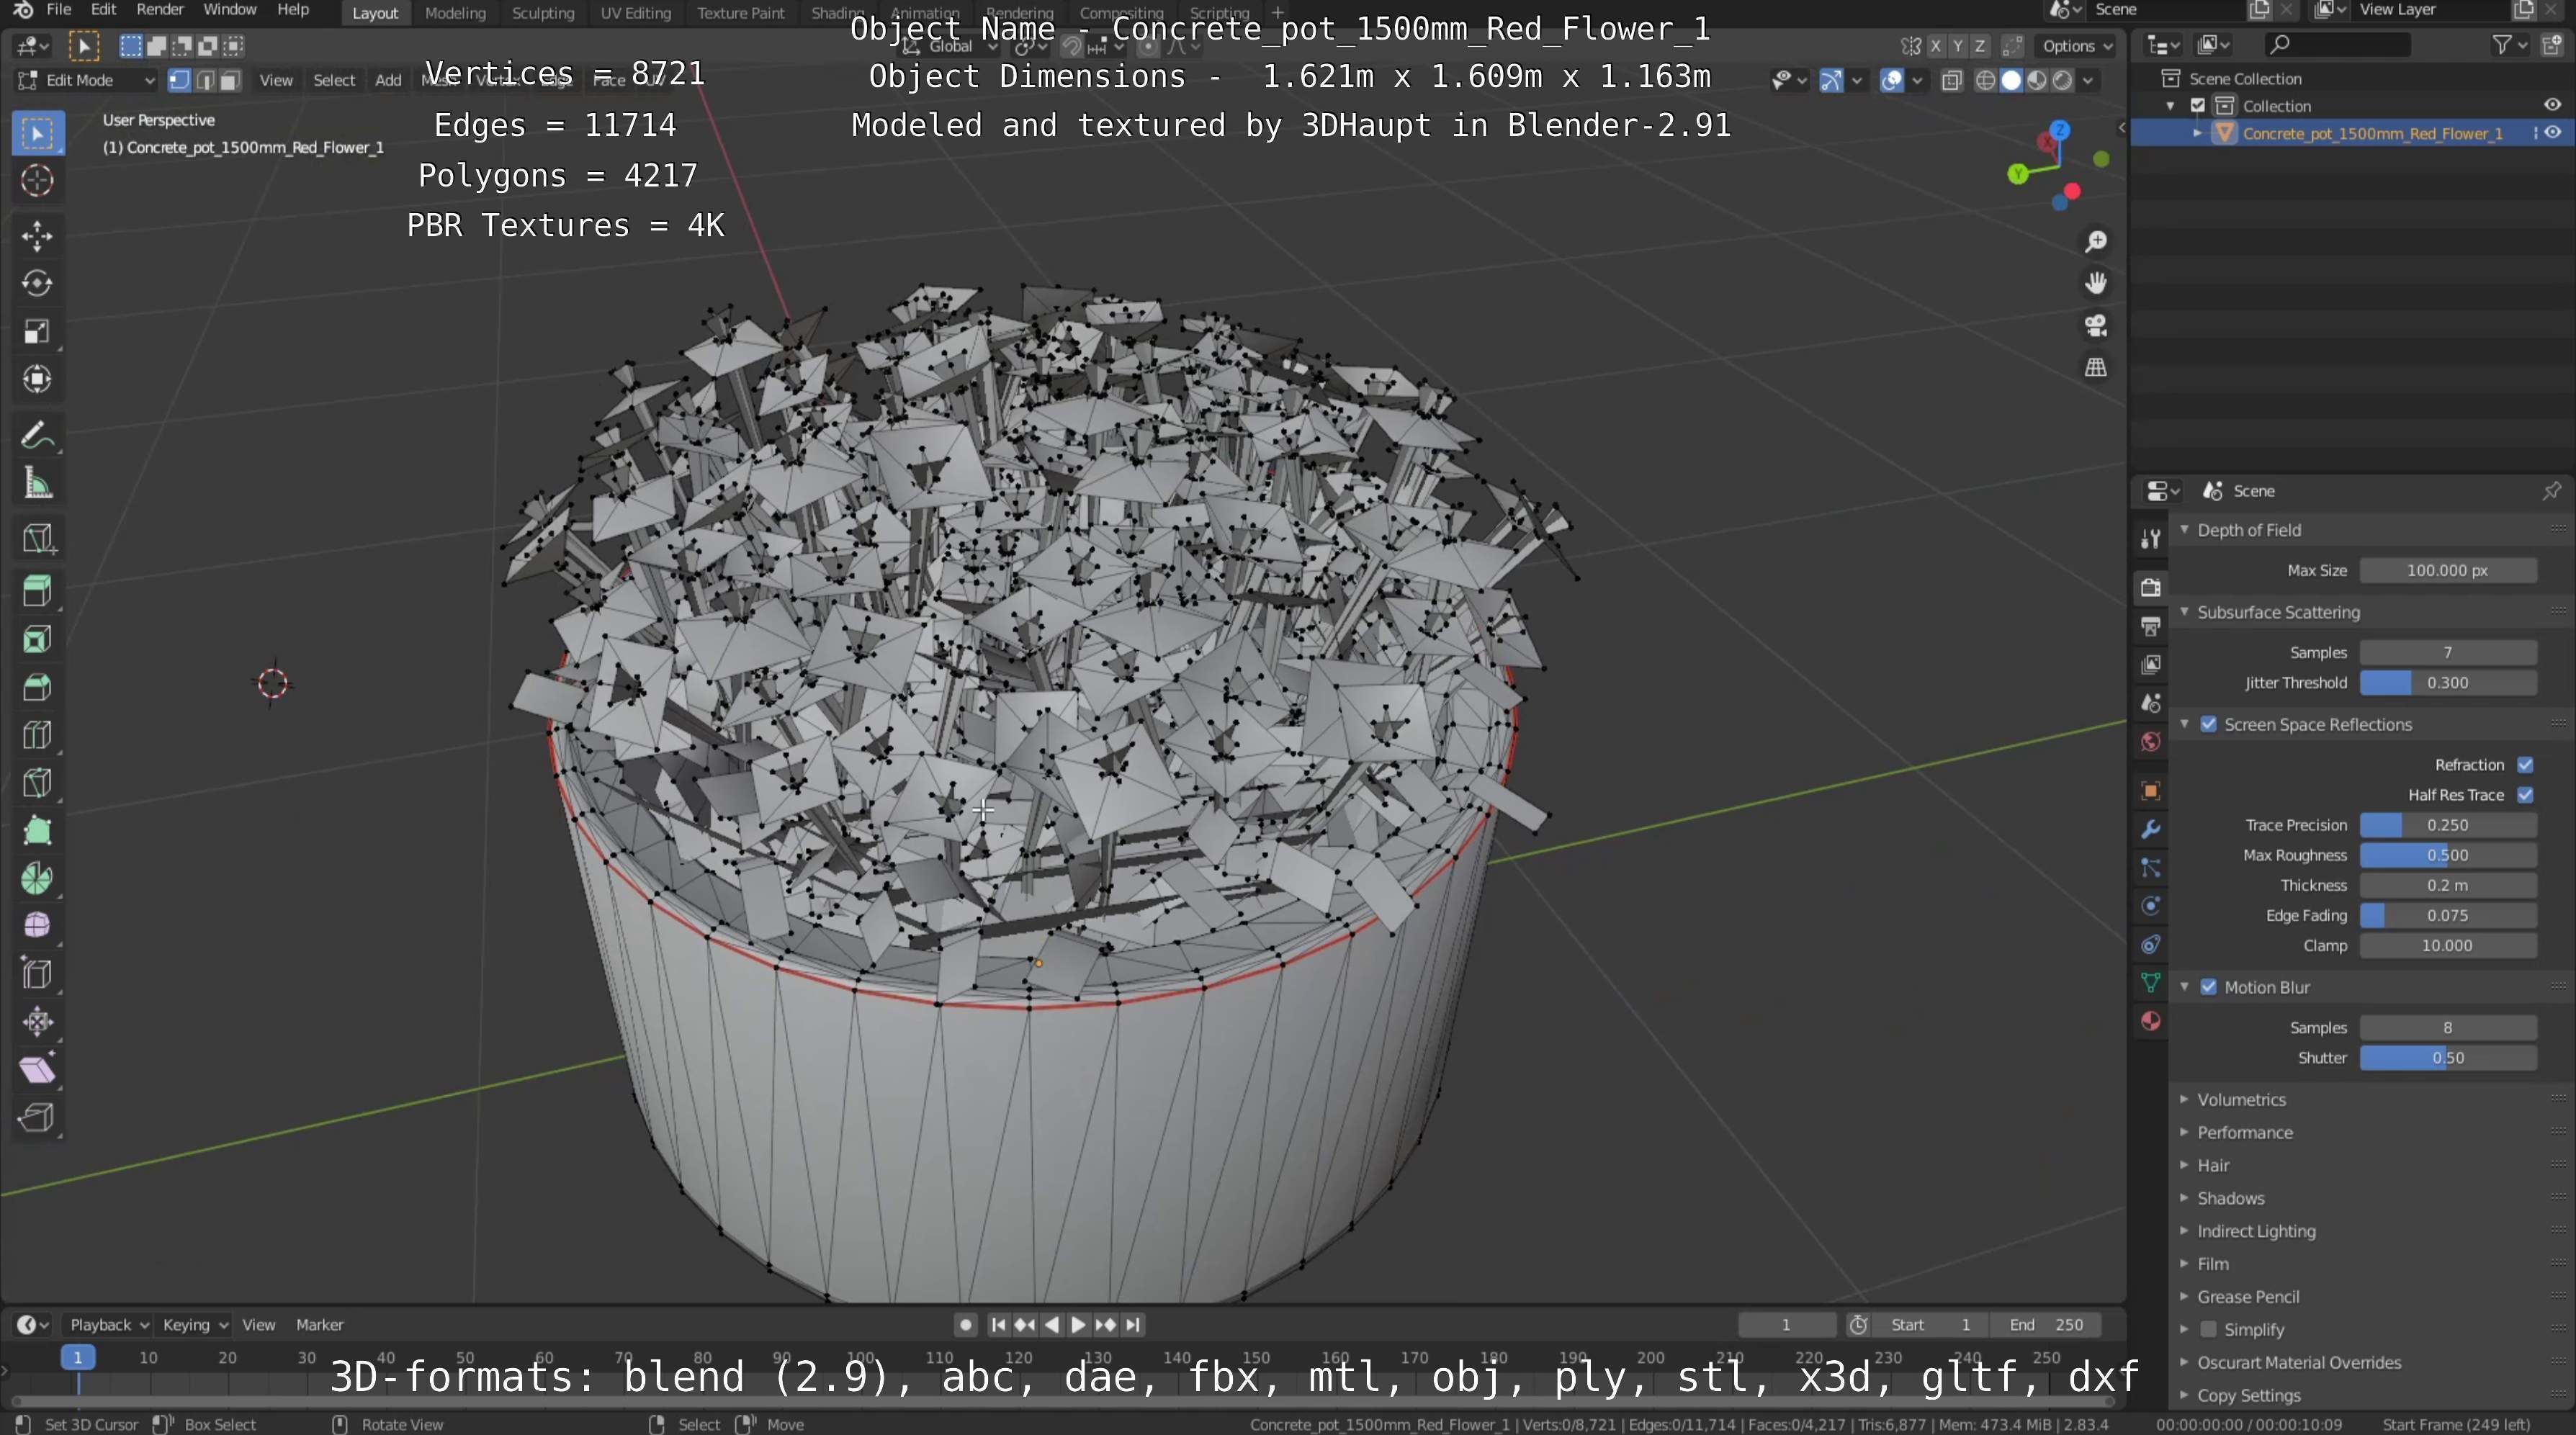Switch orthographic/perspective grid icon
This screenshot has height=1435, width=2576.
pos(2096,368)
